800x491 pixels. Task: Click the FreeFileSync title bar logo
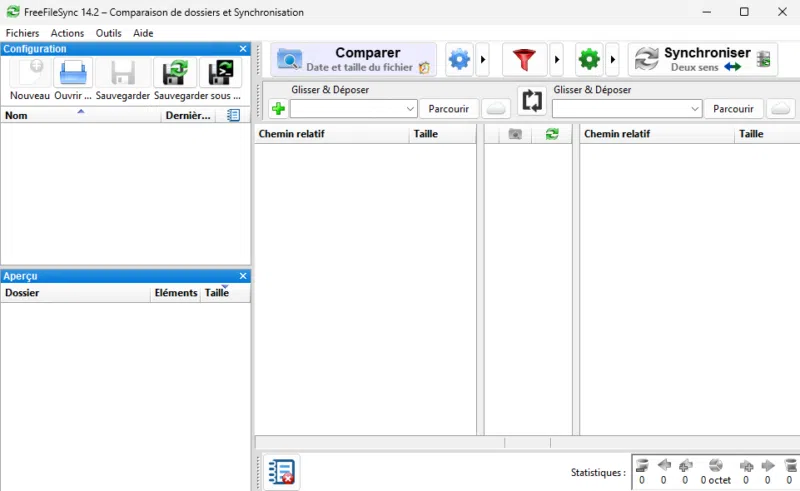click(x=13, y=12)
